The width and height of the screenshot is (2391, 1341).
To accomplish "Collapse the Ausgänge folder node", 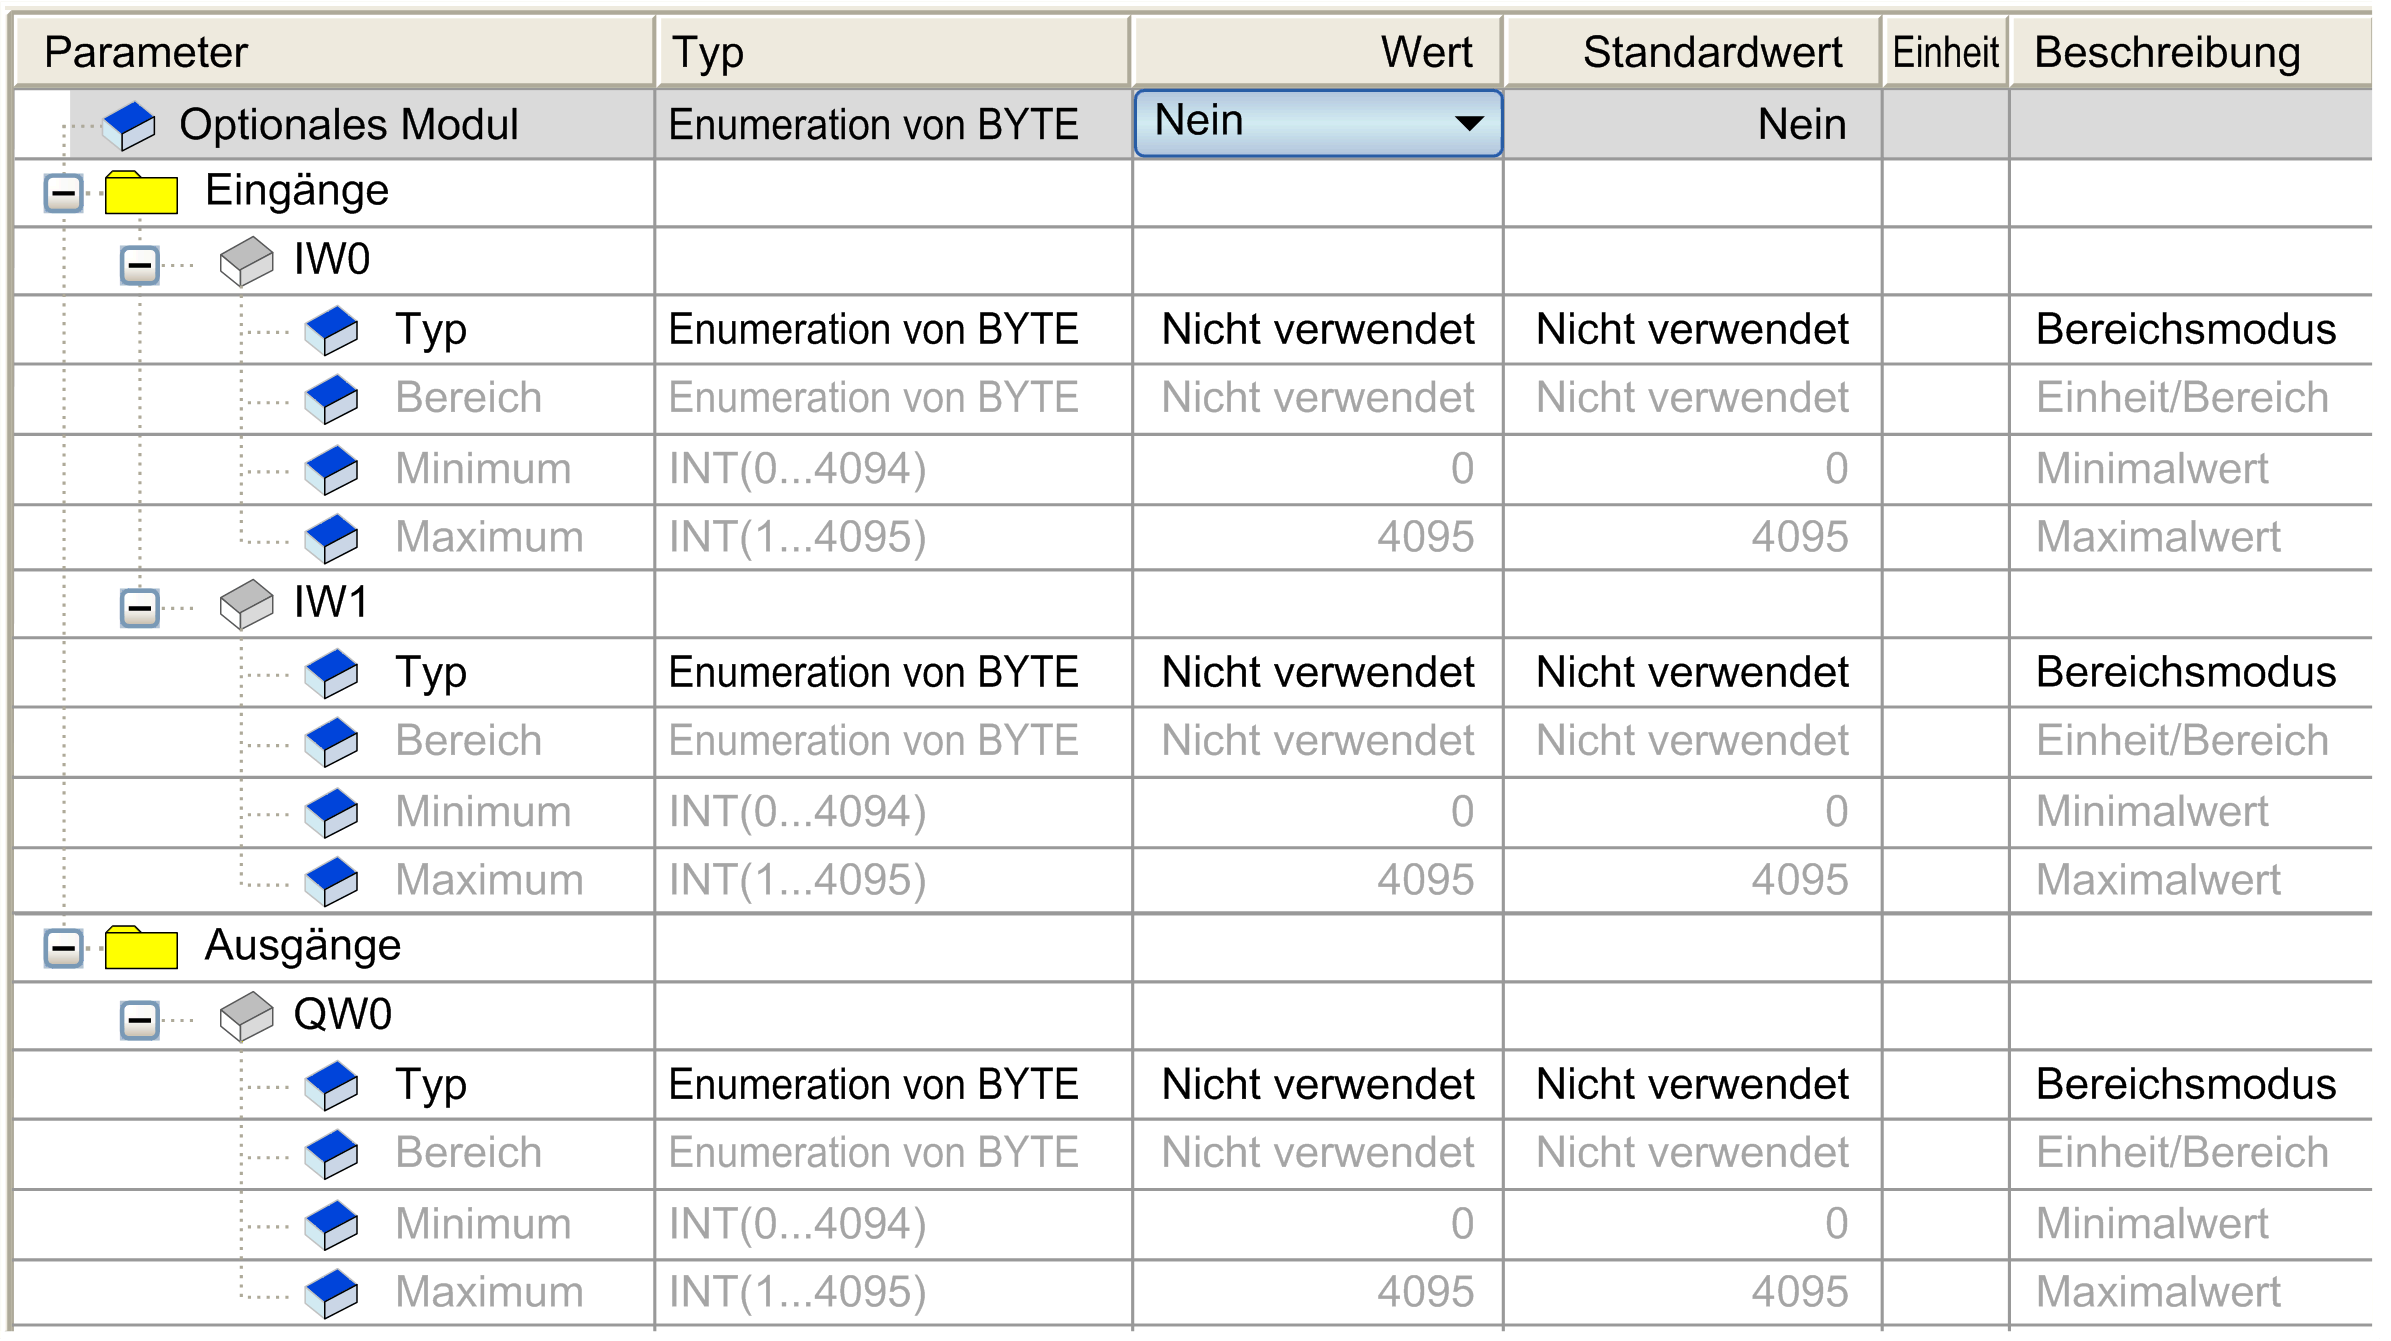I will 64,948.
